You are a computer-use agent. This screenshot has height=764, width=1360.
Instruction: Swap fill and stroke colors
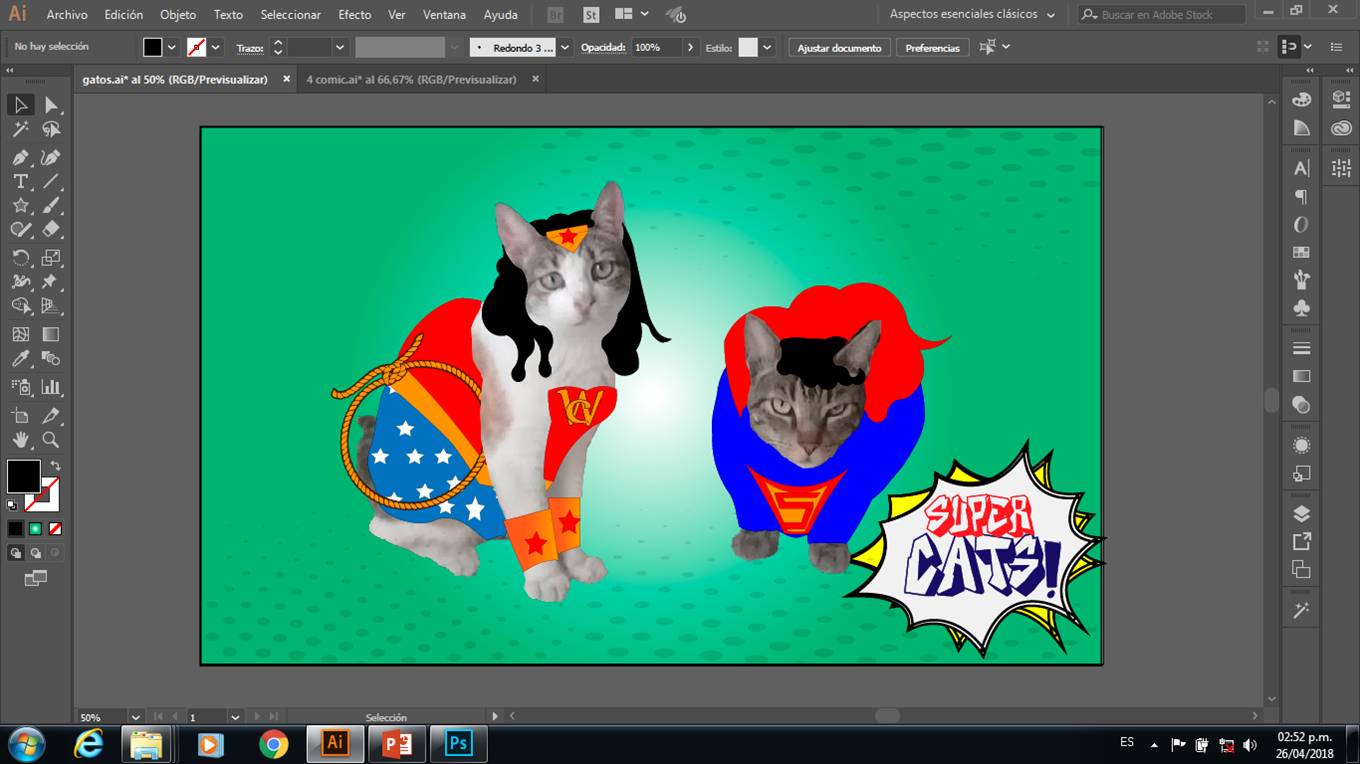pyautogui.click(x=55, y=466)
